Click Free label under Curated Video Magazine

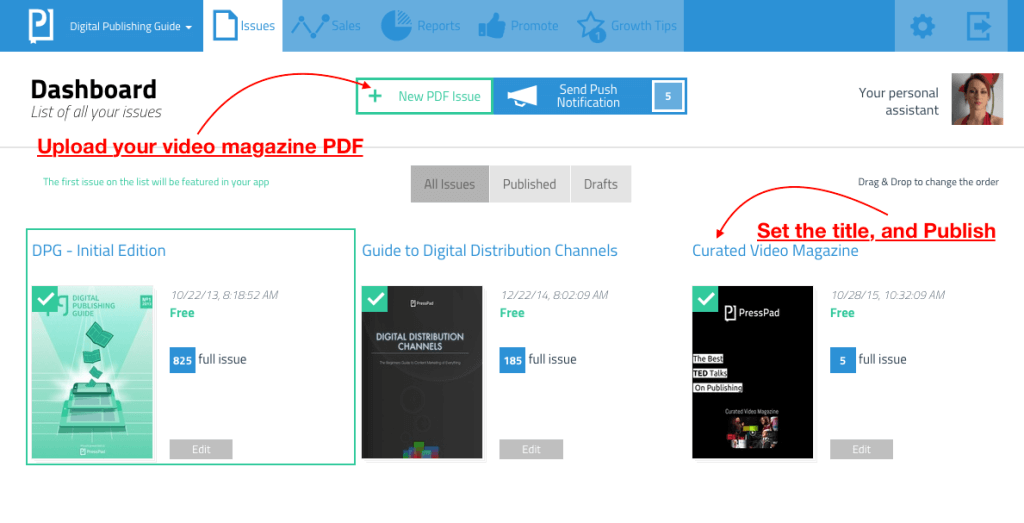tap(842, 313)
